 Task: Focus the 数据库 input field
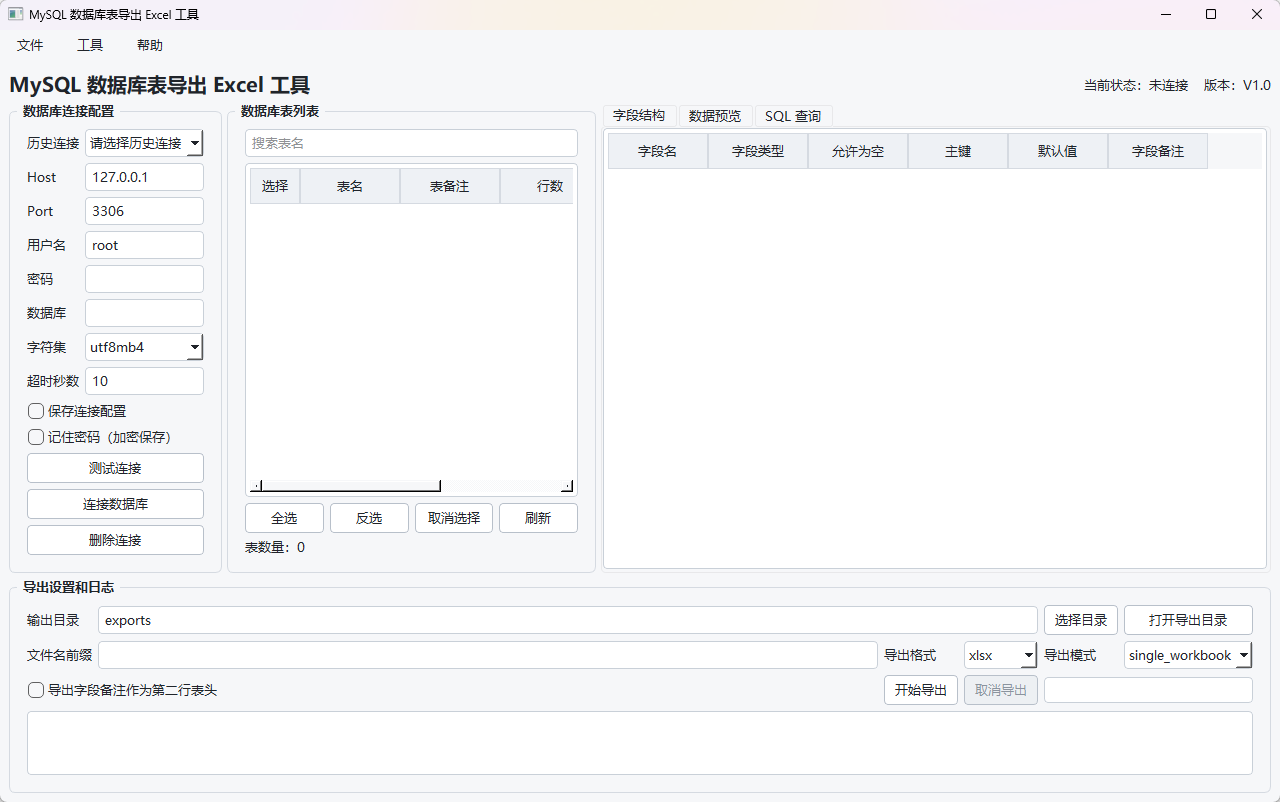pos(144,313)
